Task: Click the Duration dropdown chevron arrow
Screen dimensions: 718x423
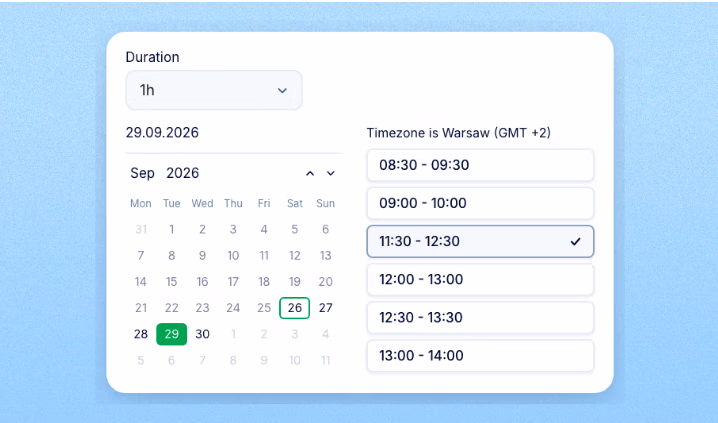Action: click(x=282, y=91)
